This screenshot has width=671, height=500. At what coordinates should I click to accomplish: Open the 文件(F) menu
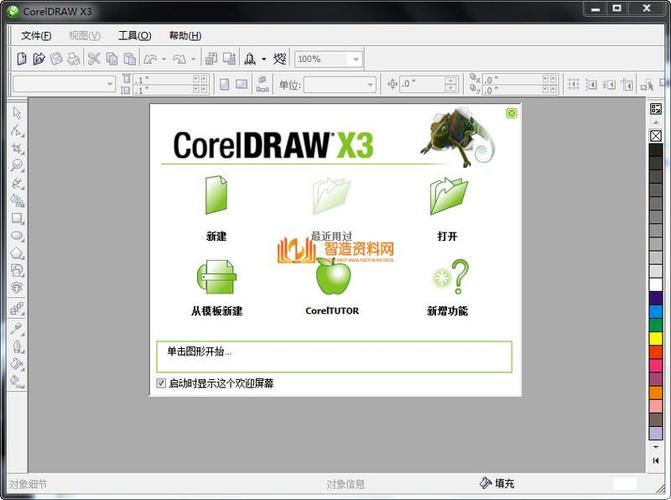[x=36, y=36]
